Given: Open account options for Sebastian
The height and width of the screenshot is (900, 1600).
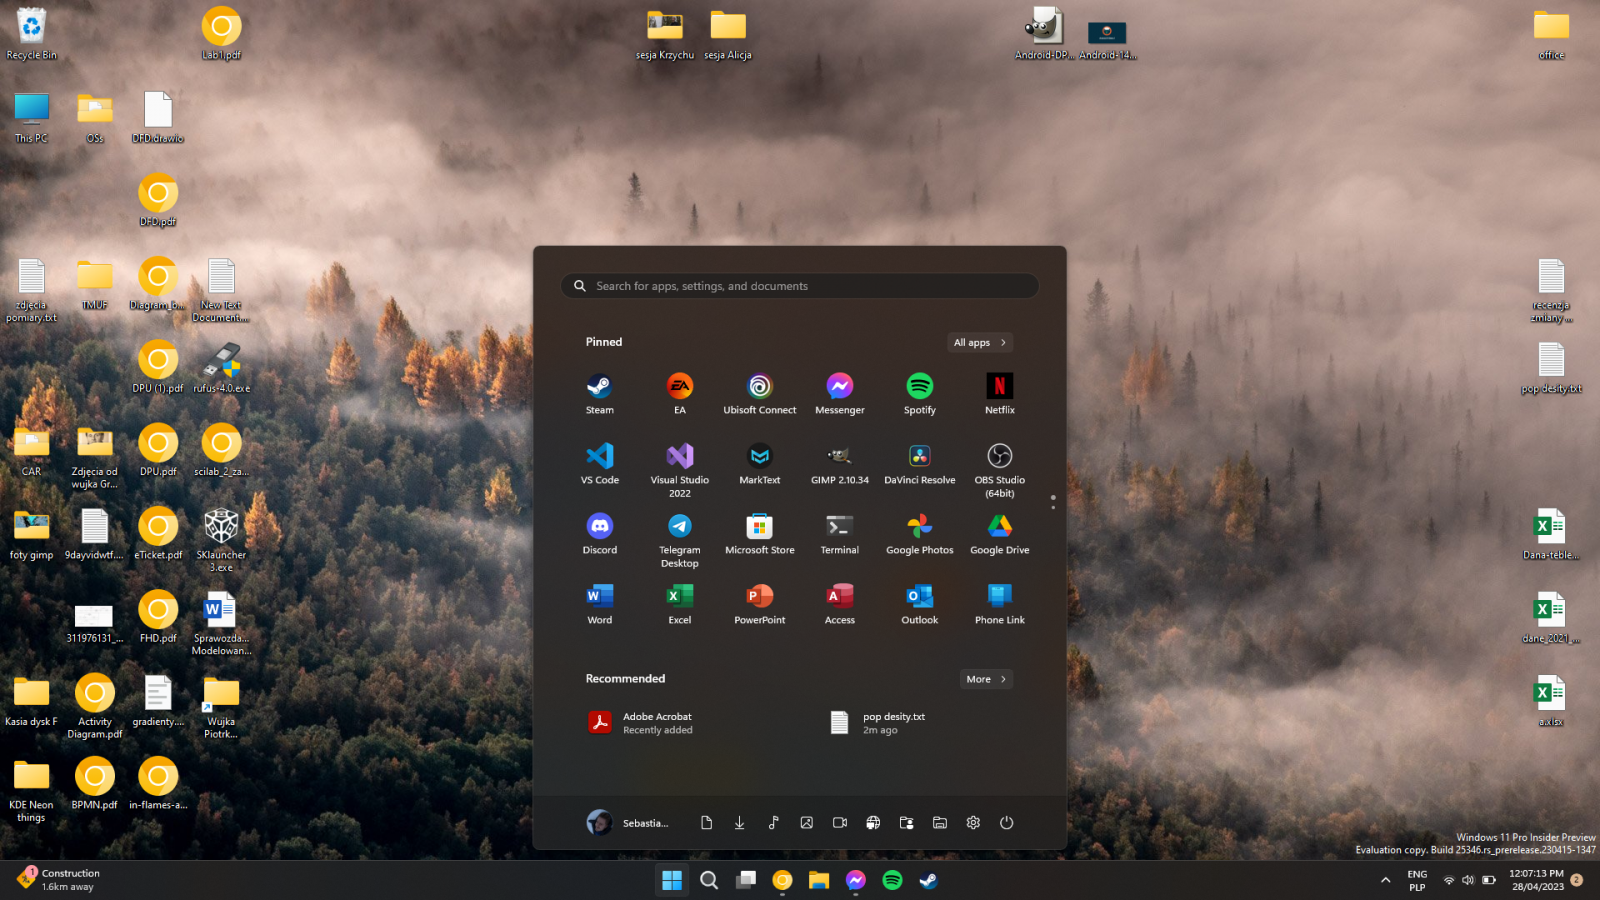Looking at the screenshot, I should pyautogui.click(x=628, y=822).
